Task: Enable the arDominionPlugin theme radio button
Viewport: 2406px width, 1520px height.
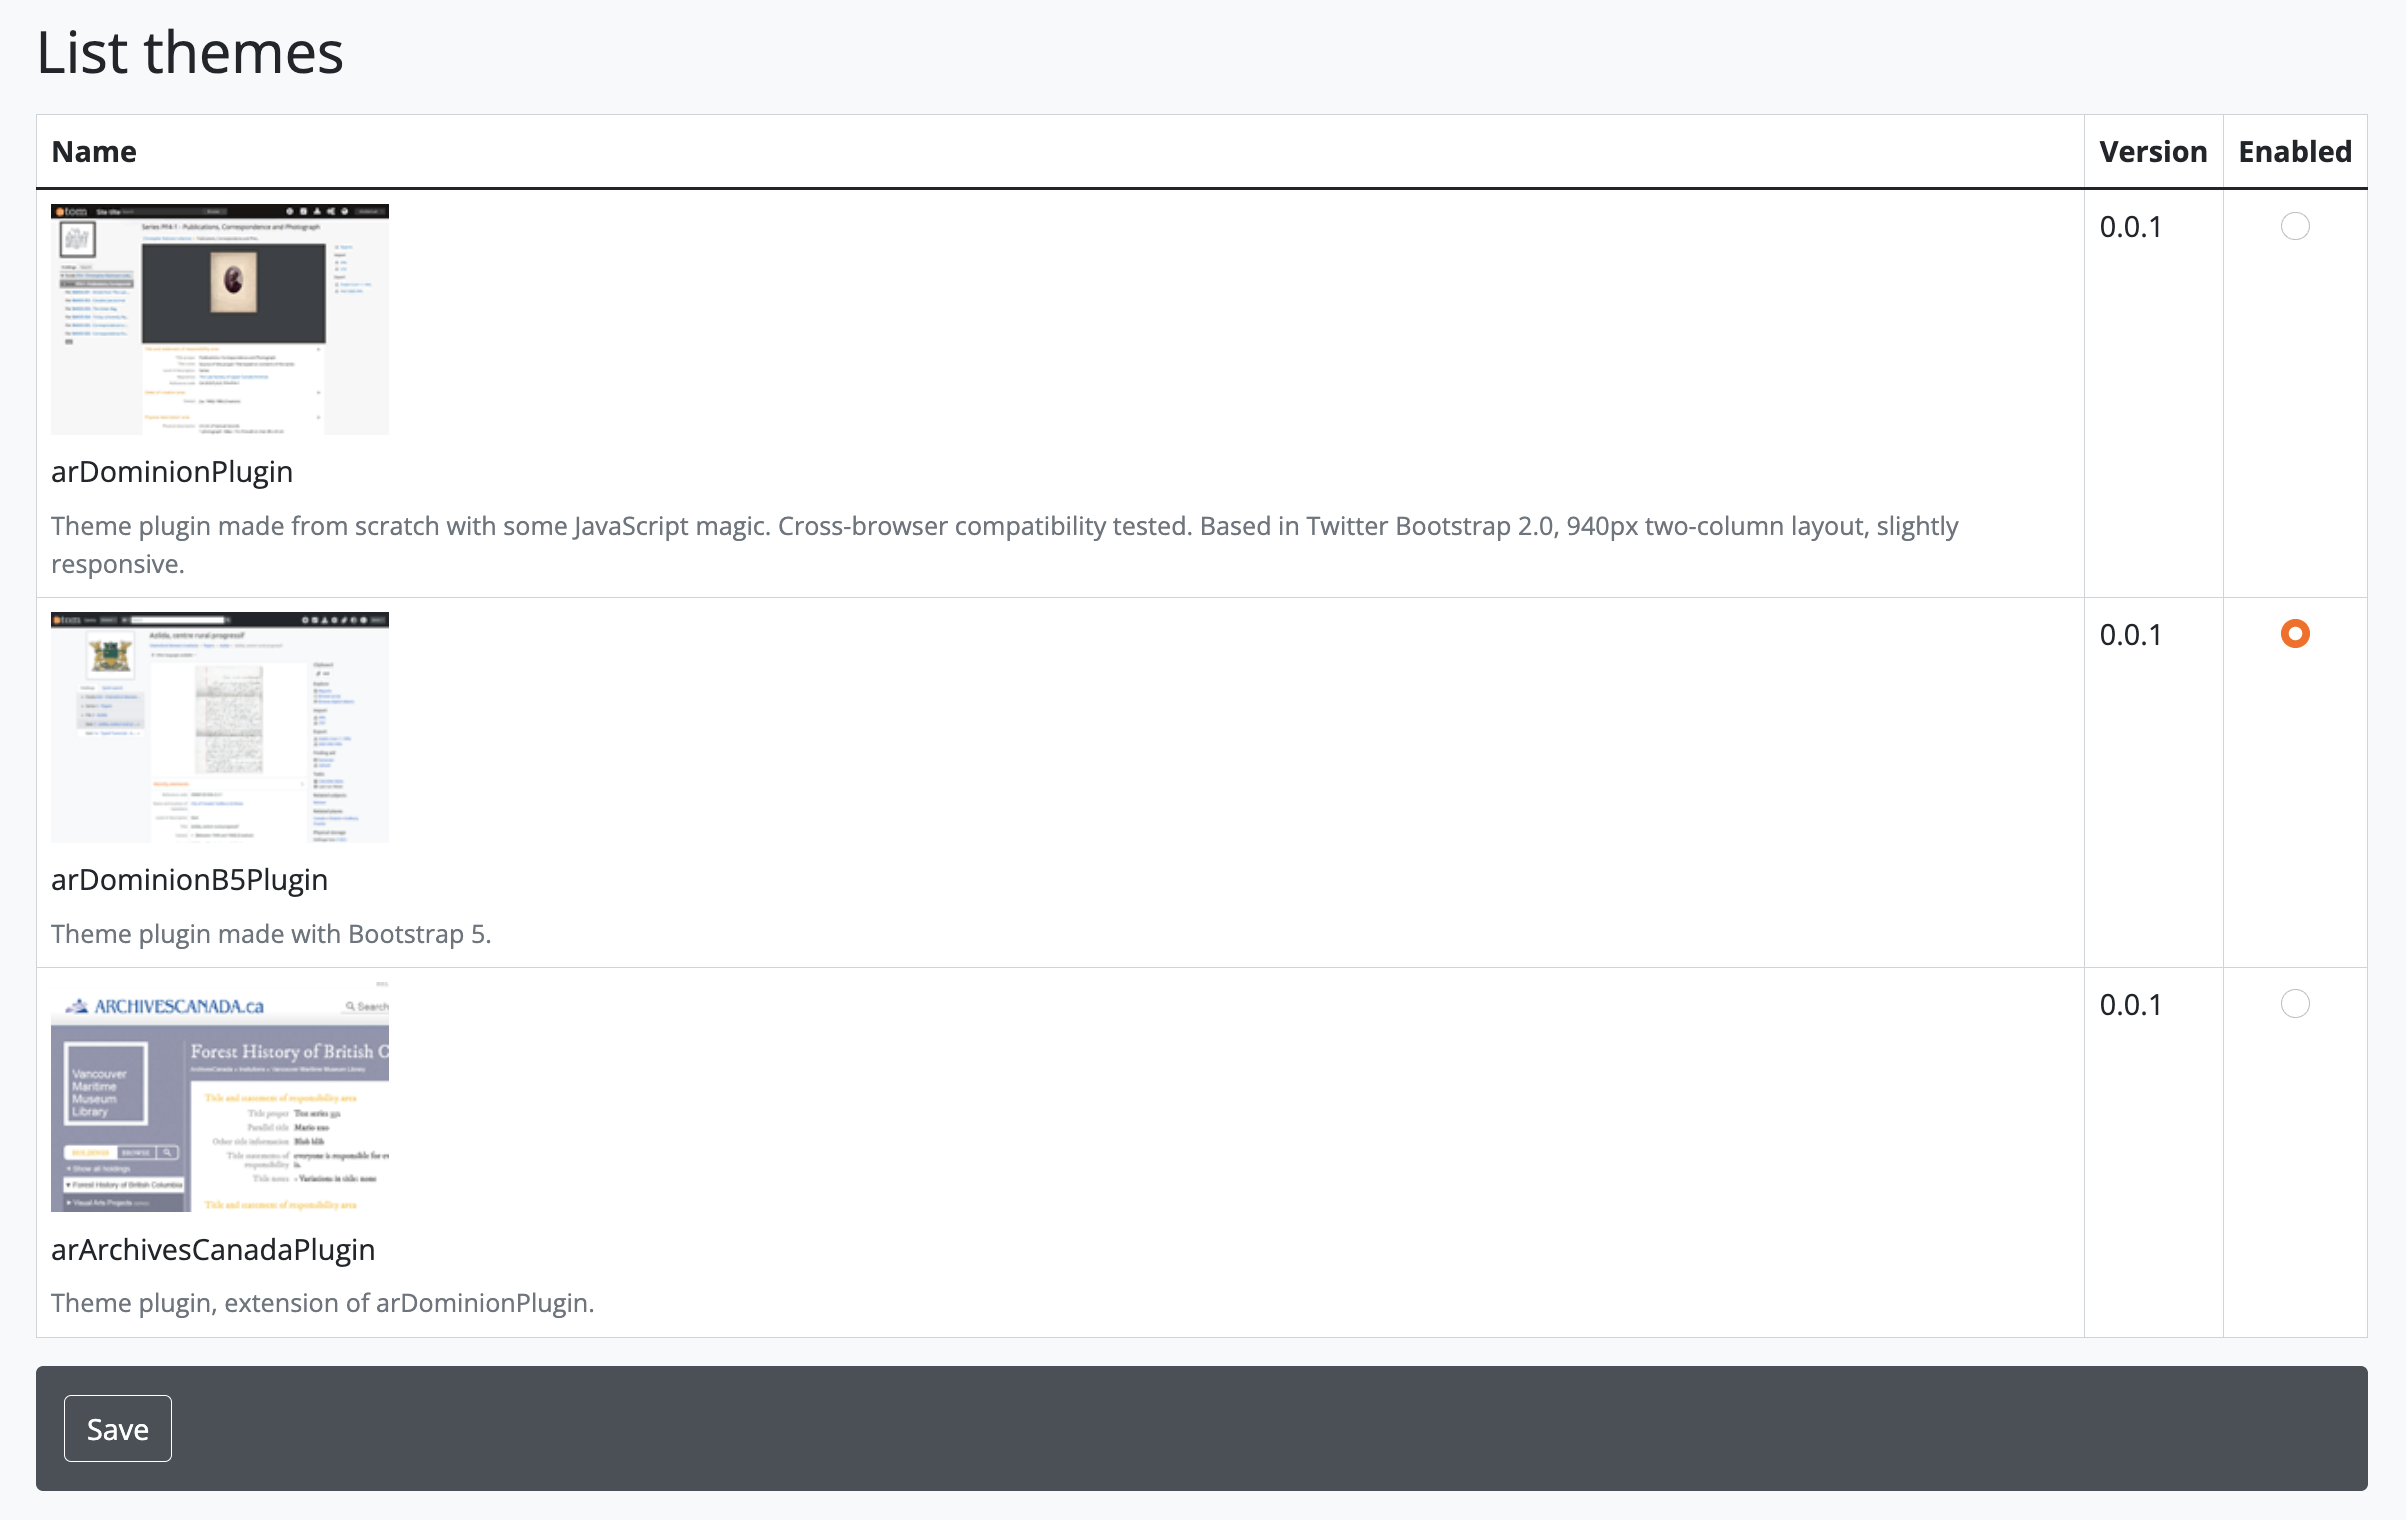Action: coord(2294,226)
